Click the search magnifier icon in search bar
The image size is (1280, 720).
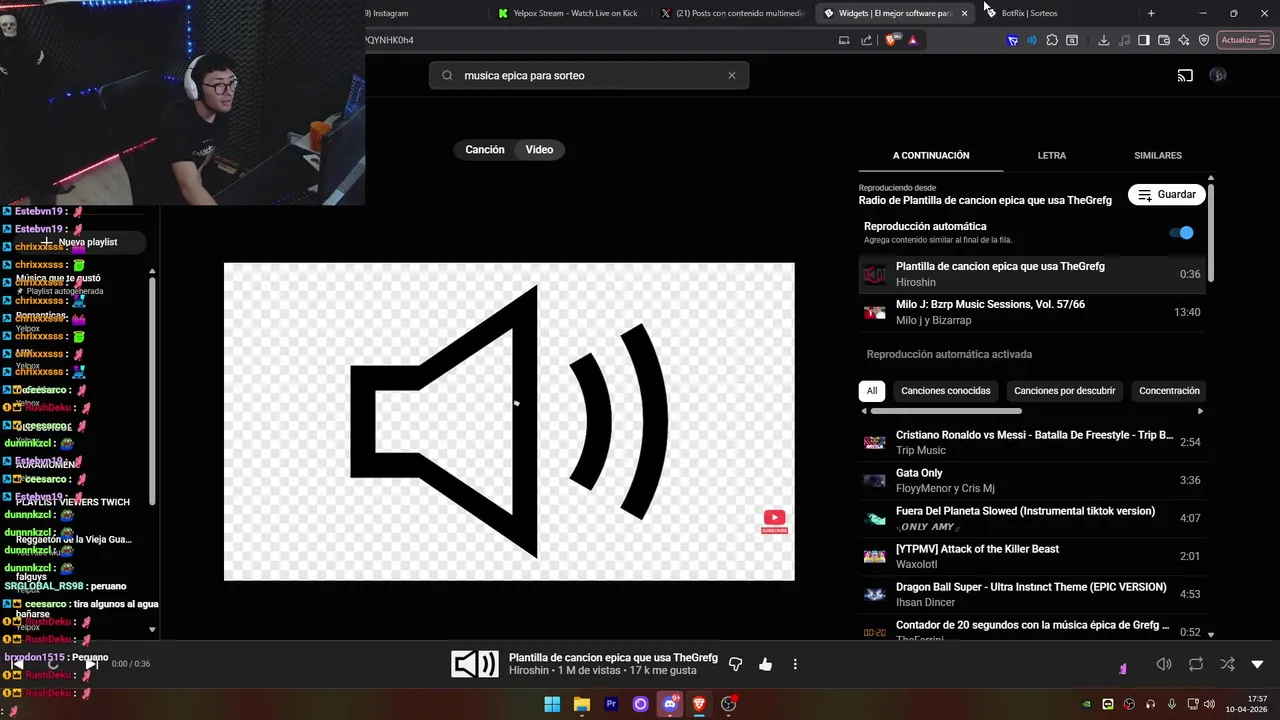click(x=447, y=75)
